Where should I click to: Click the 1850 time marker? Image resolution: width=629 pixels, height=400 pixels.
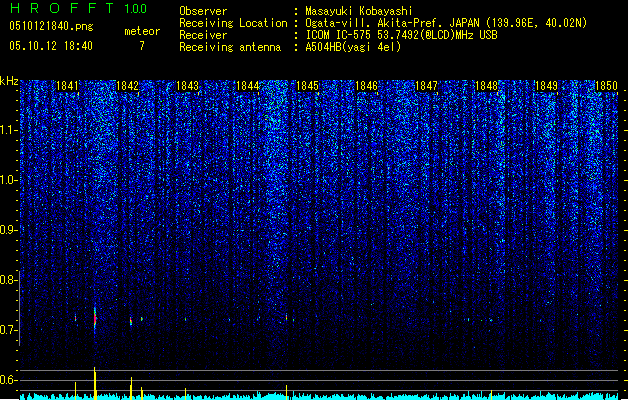pos(606,86)
